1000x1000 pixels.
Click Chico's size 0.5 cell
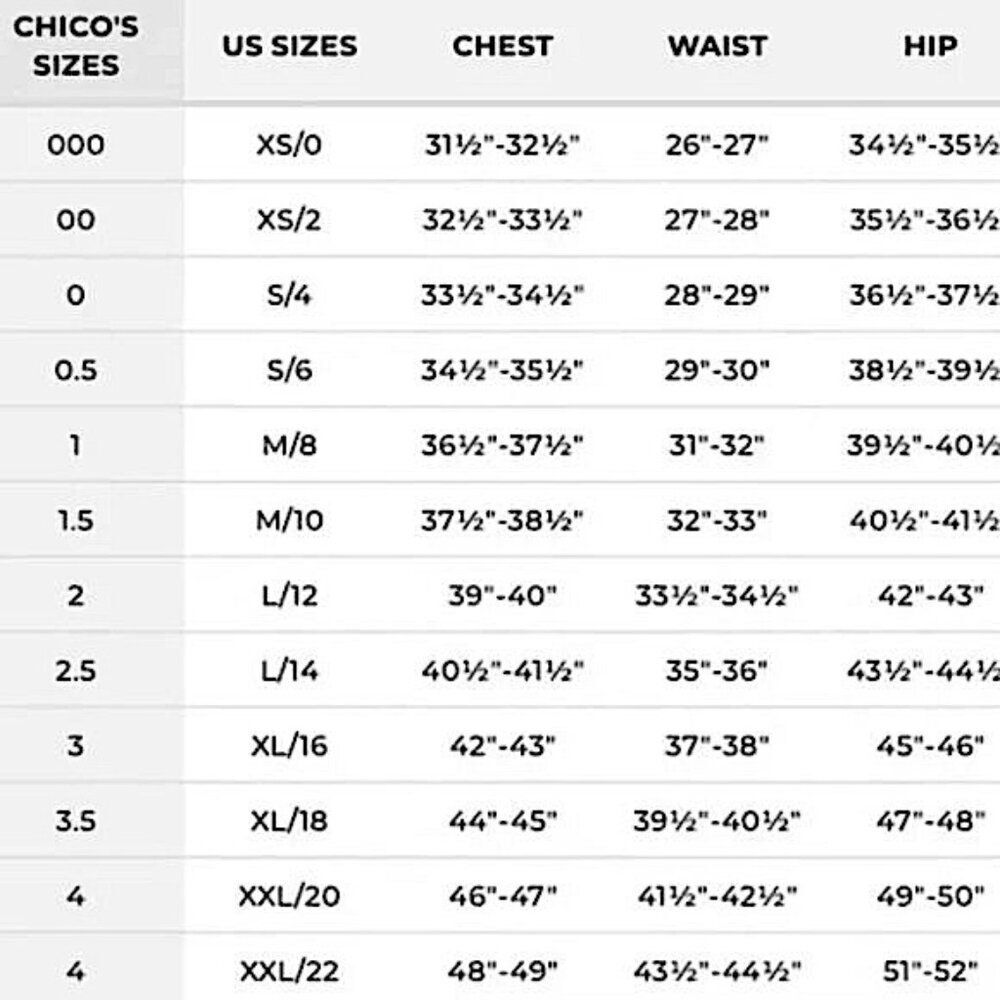click(76, 371)
